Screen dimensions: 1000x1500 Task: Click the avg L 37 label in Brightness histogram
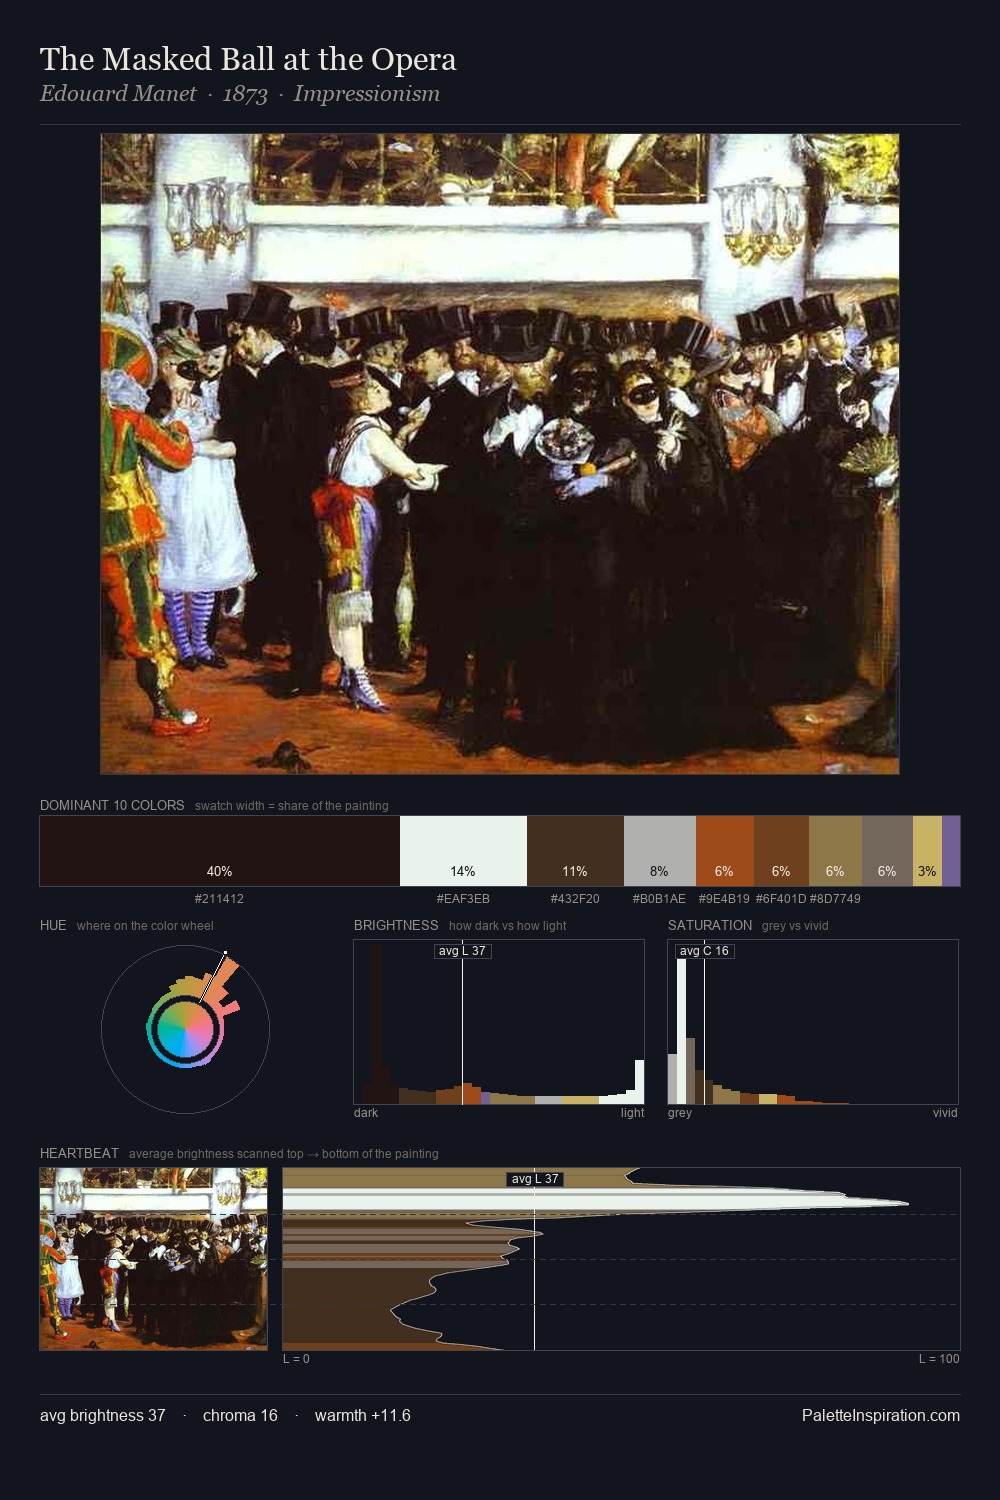tap(463, 950)
